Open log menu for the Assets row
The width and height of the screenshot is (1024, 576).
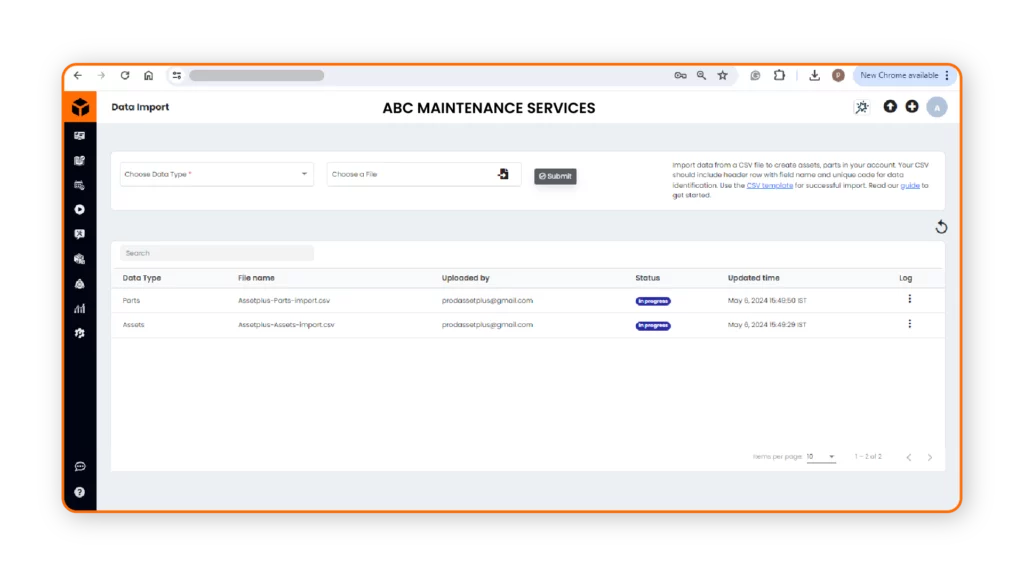point(910,324)
